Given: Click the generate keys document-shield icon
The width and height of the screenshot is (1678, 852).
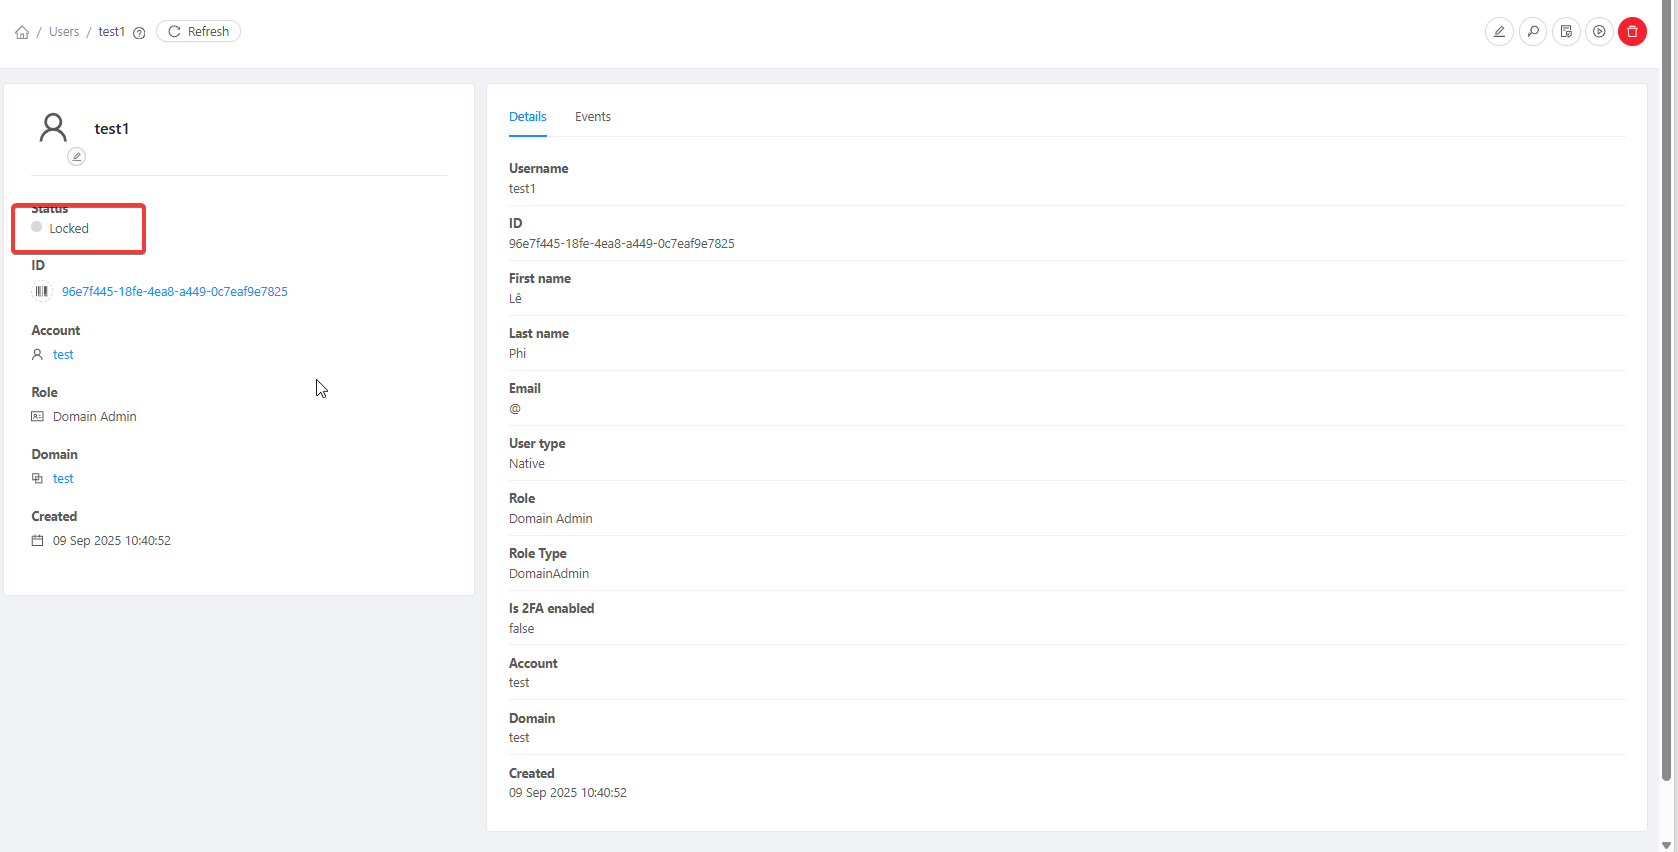Looking at the screenshot, I should click(x=1566, y=32).
